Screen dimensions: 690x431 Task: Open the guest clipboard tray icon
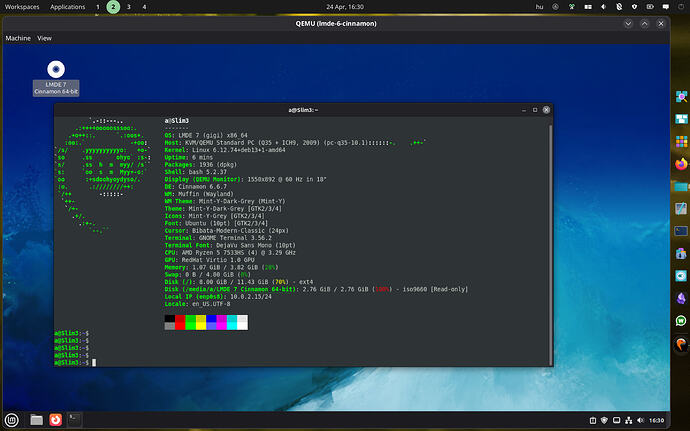[x=593, y=420]
